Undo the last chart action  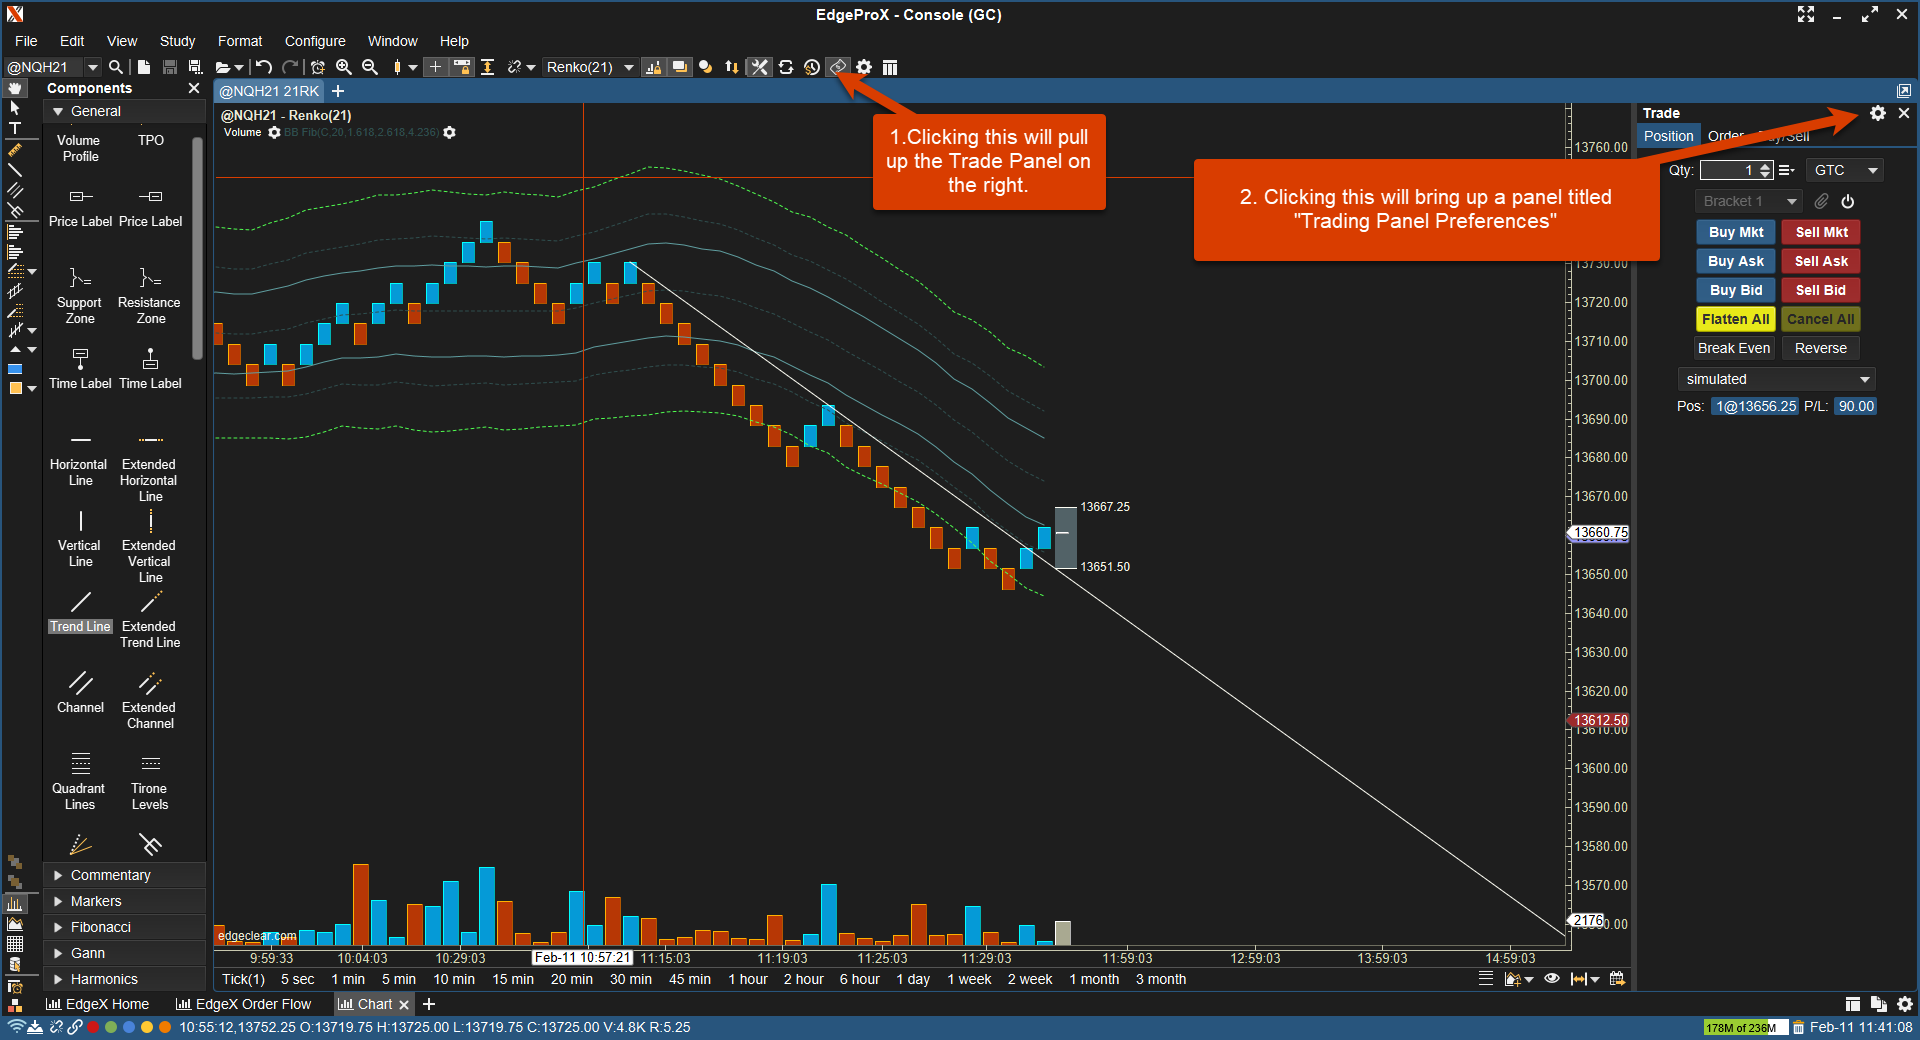click(x=263, y=67)
